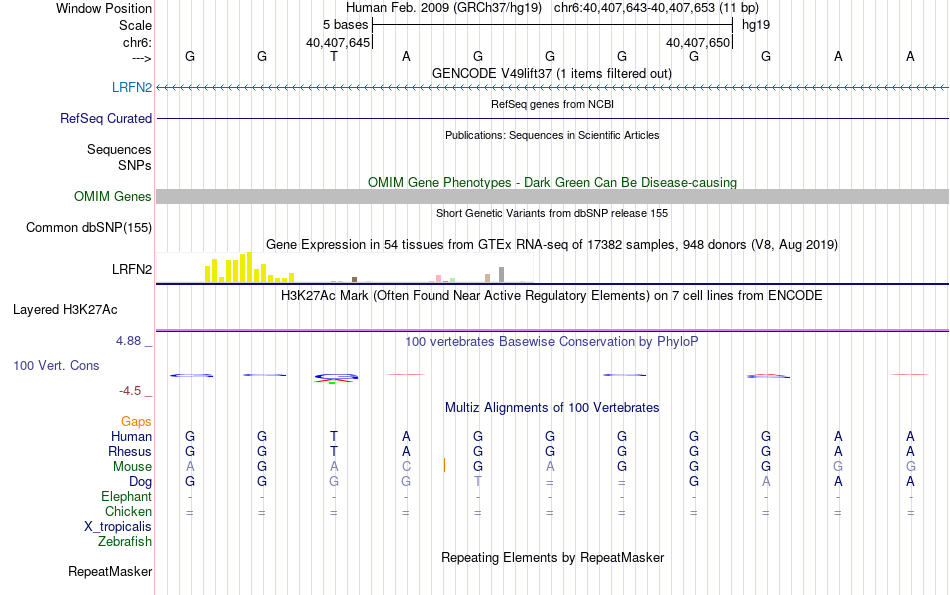Click the tallest yellow GTEx expression bar
Screen dimensions: 950x595
[249, 267]
